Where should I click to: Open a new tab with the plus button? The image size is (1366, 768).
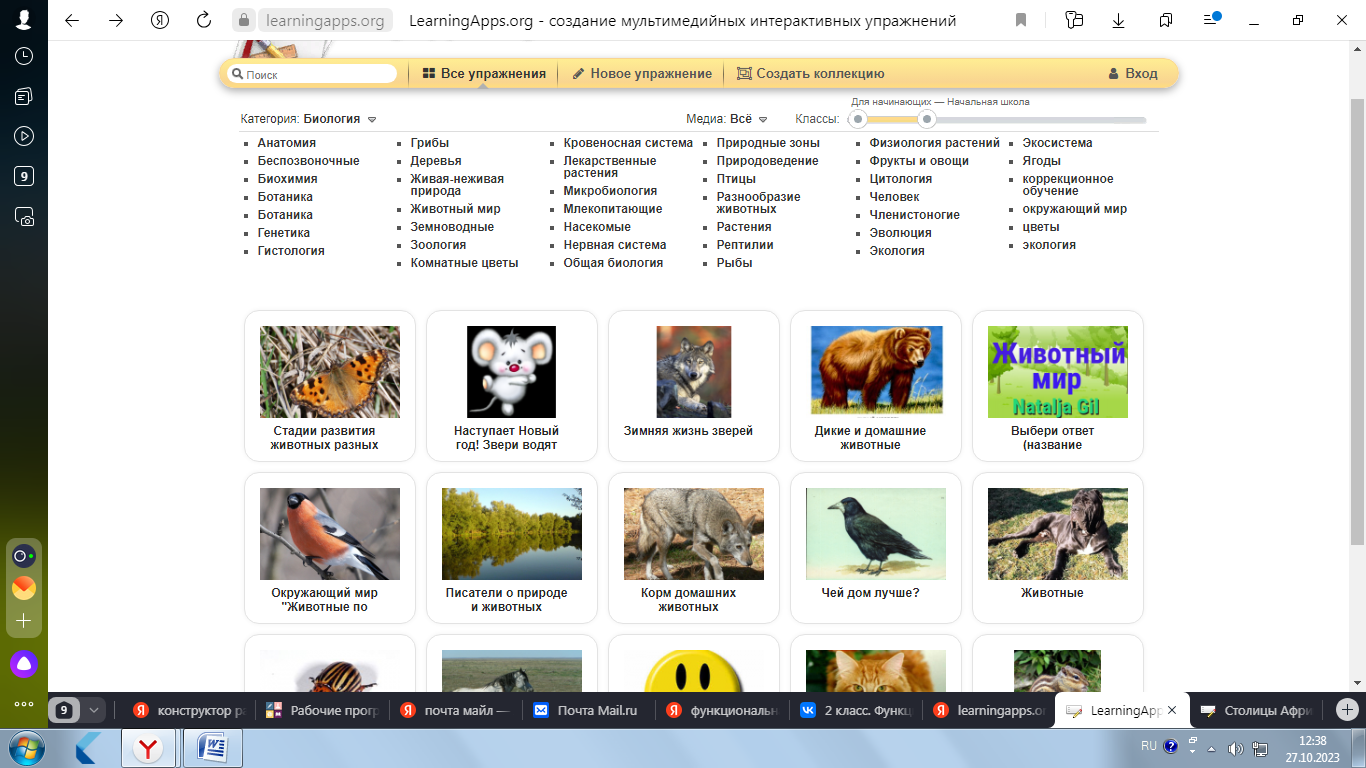1347,710
